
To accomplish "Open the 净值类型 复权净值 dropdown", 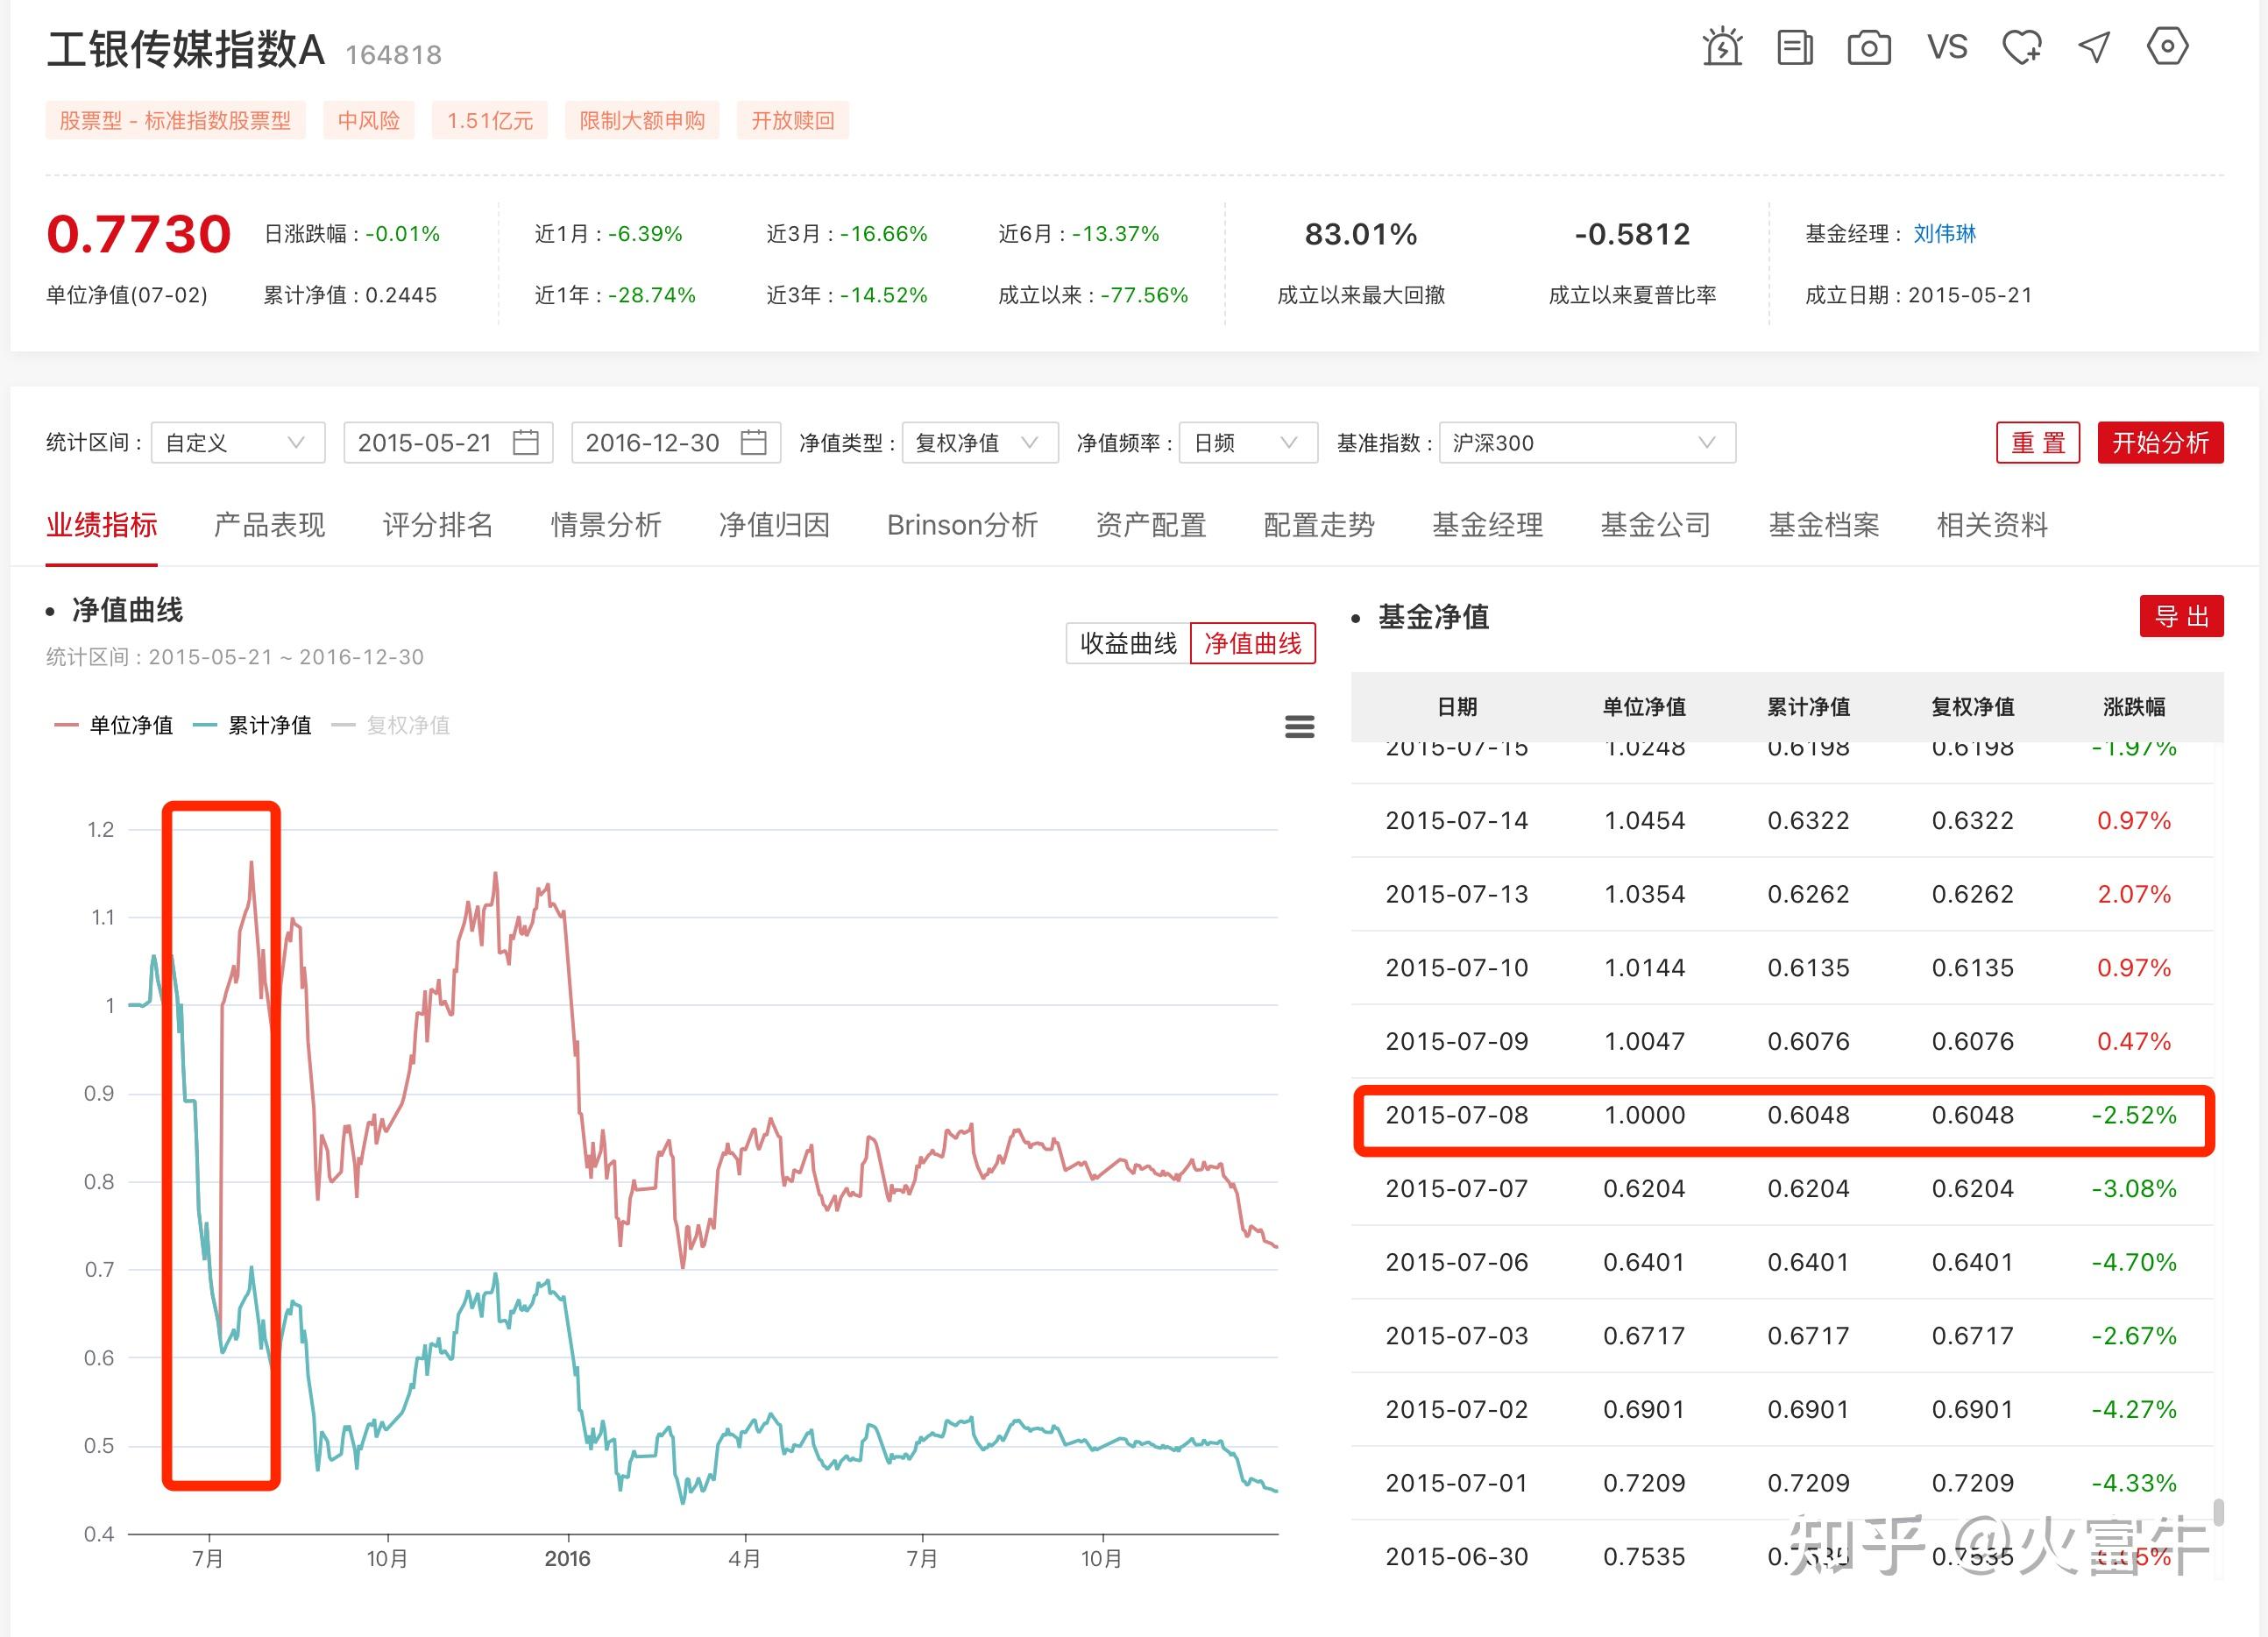I will [x=979, y=442].
